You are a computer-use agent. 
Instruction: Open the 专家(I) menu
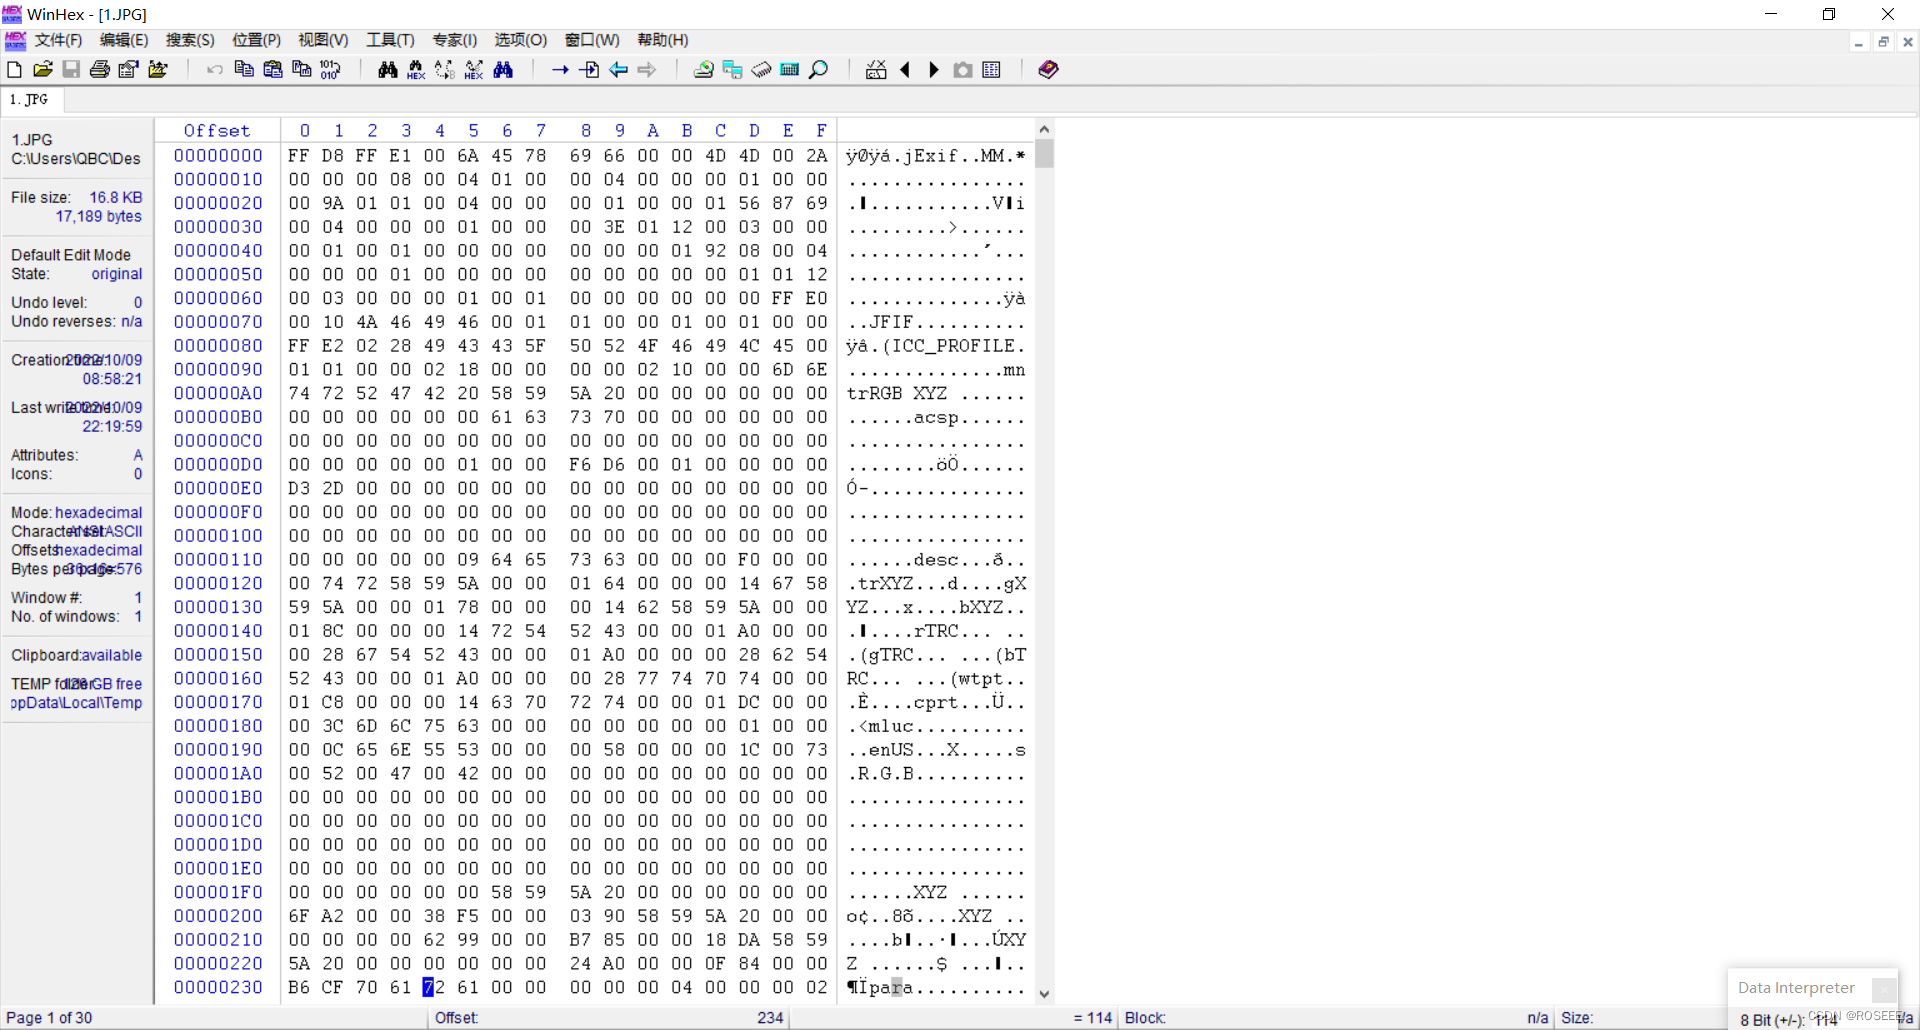[x=455, y=40]
